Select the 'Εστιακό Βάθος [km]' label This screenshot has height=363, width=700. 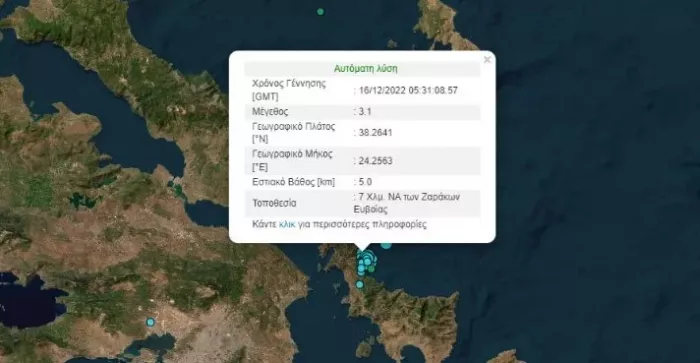coord(293,182)
